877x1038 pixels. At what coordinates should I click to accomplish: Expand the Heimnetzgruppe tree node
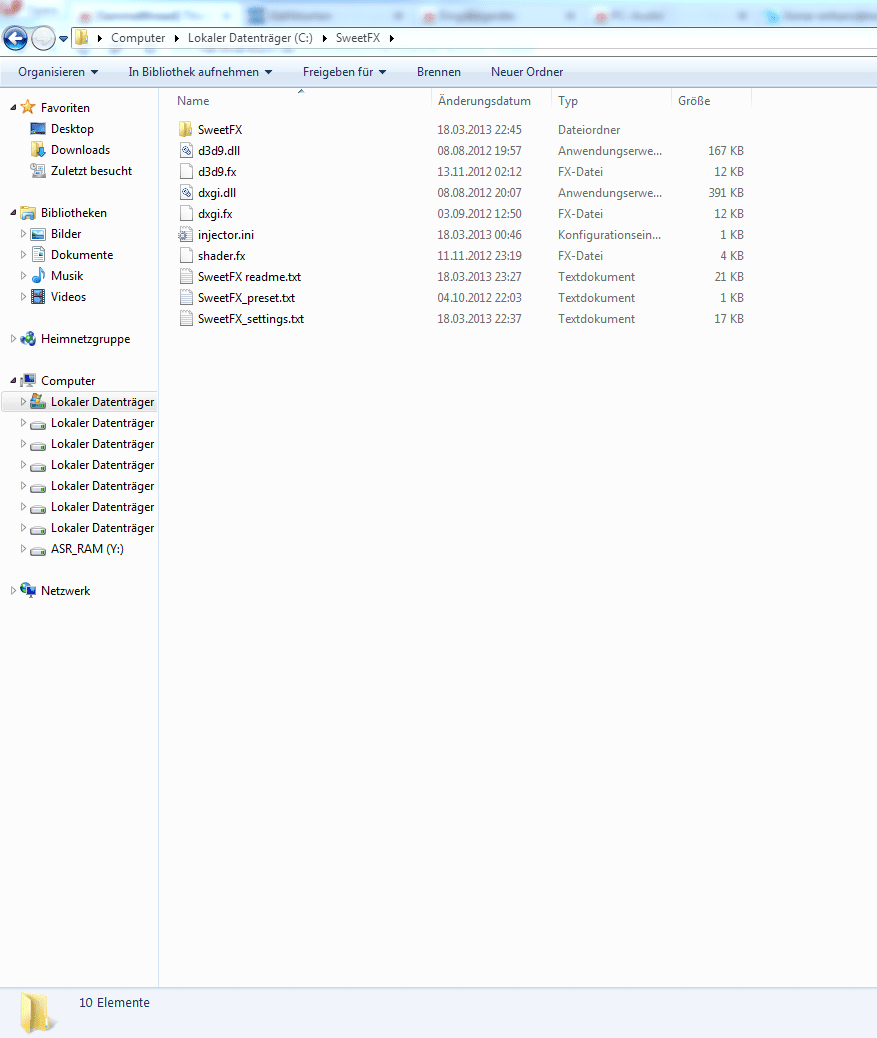[13, 339]
